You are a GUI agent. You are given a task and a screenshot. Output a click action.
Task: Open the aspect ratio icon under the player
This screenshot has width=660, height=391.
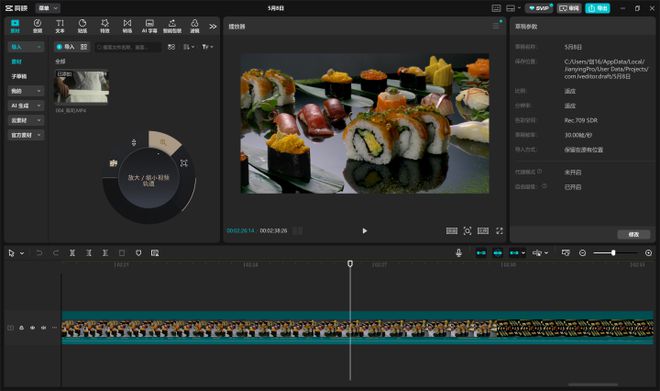point(483,231)
